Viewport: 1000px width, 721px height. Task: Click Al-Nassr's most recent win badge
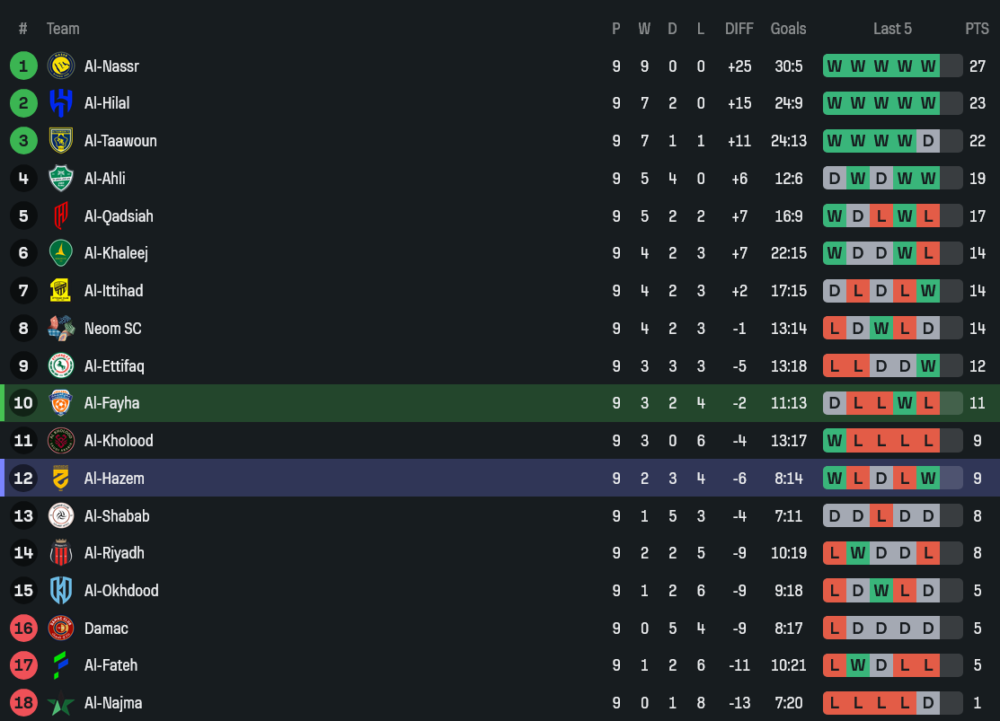(x=928, y=66)
